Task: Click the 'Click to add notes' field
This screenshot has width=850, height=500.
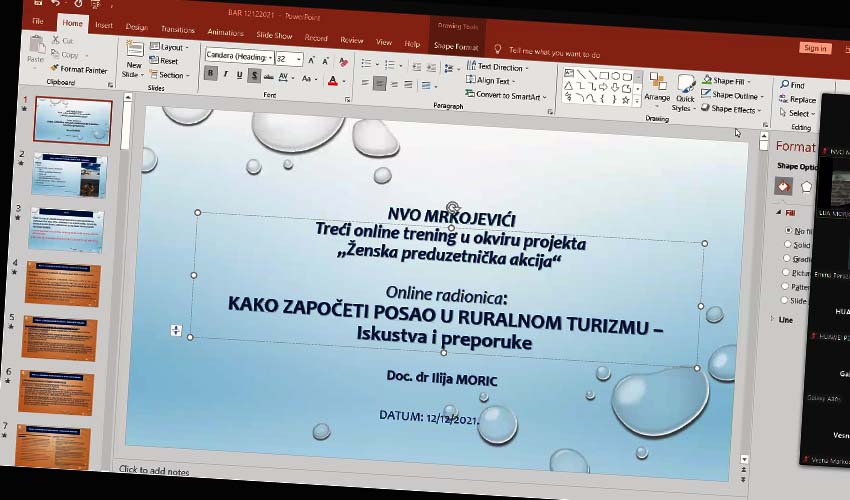Action: pyautogui.click(x=153, y=471)
